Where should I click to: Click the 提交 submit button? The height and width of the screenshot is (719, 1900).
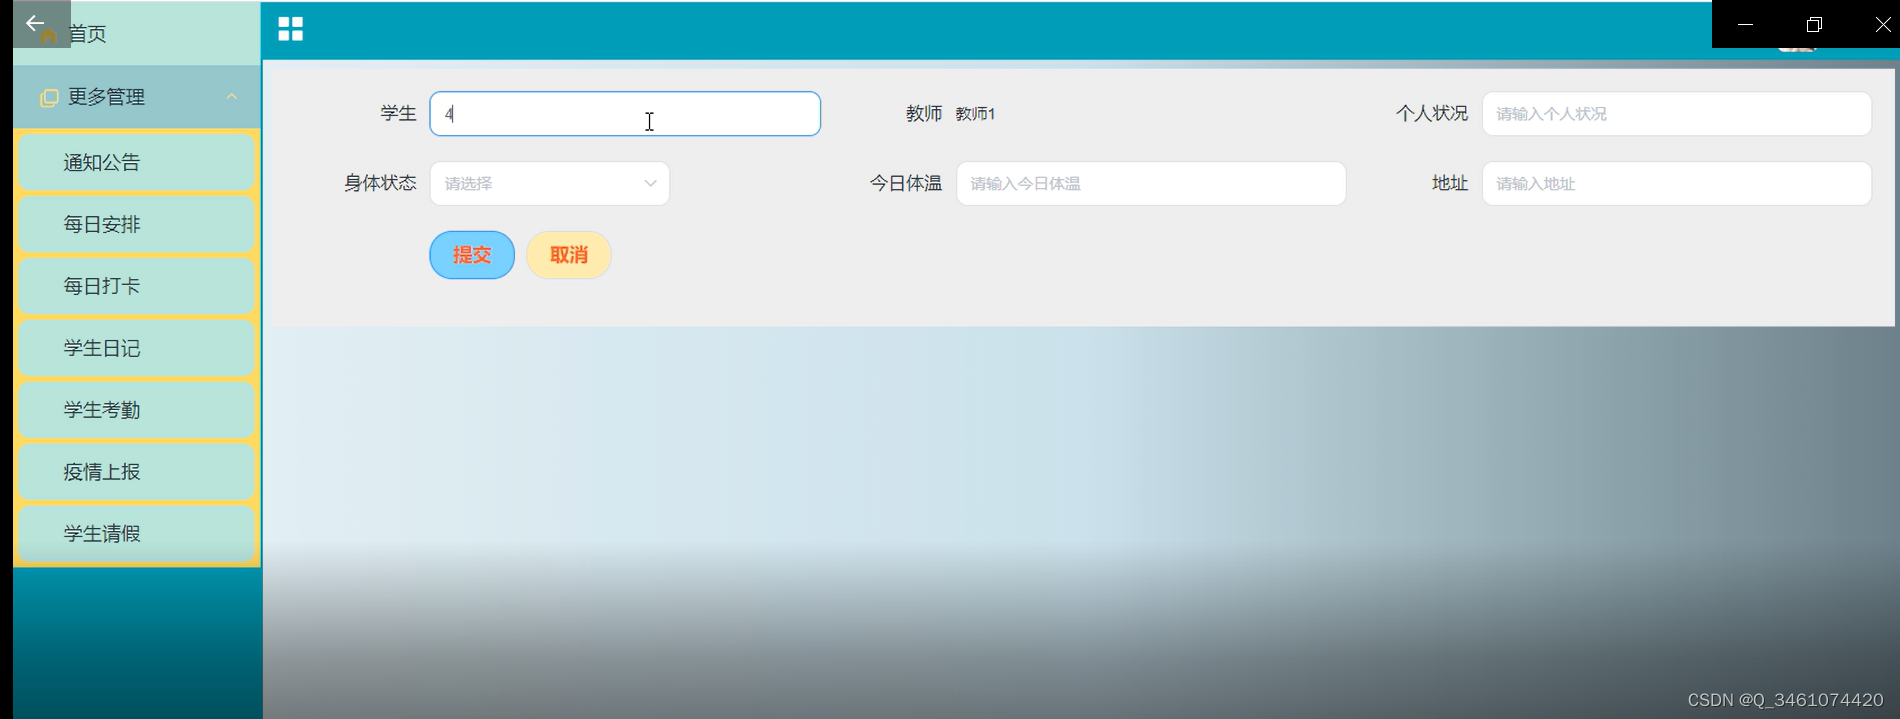[x=472, y=255]
